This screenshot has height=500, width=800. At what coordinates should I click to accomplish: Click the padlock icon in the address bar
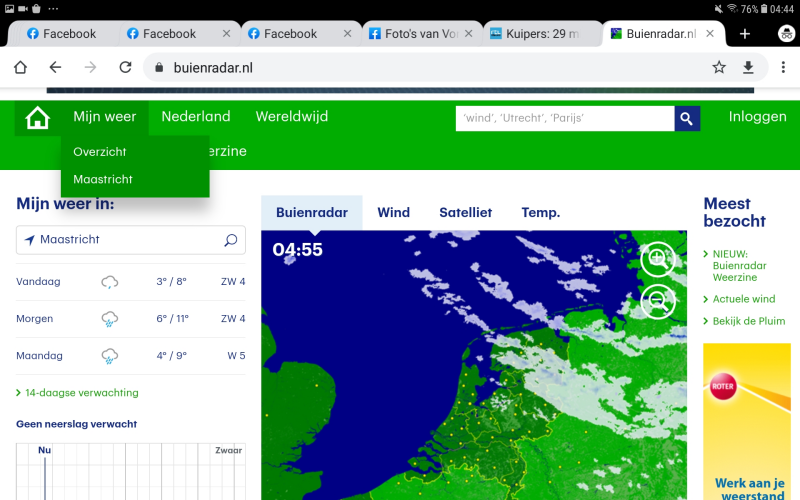pos(159,67)
